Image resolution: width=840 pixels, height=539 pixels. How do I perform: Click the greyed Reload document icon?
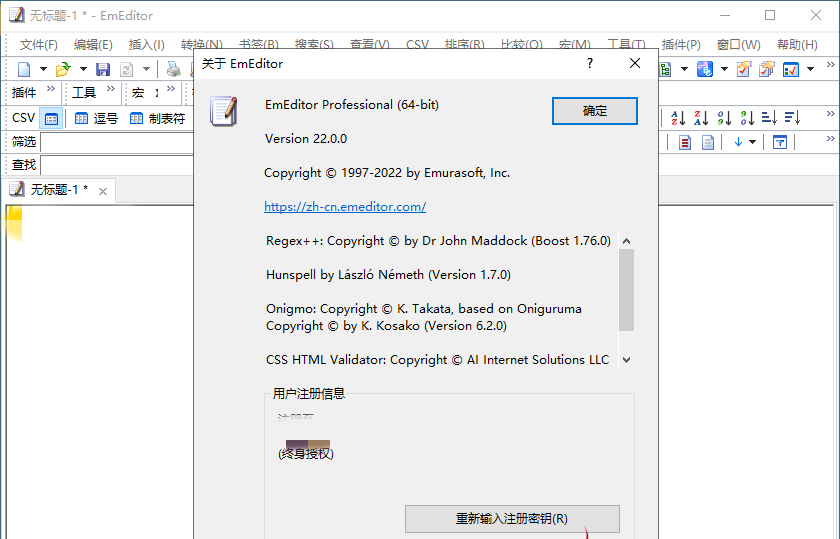126,69
